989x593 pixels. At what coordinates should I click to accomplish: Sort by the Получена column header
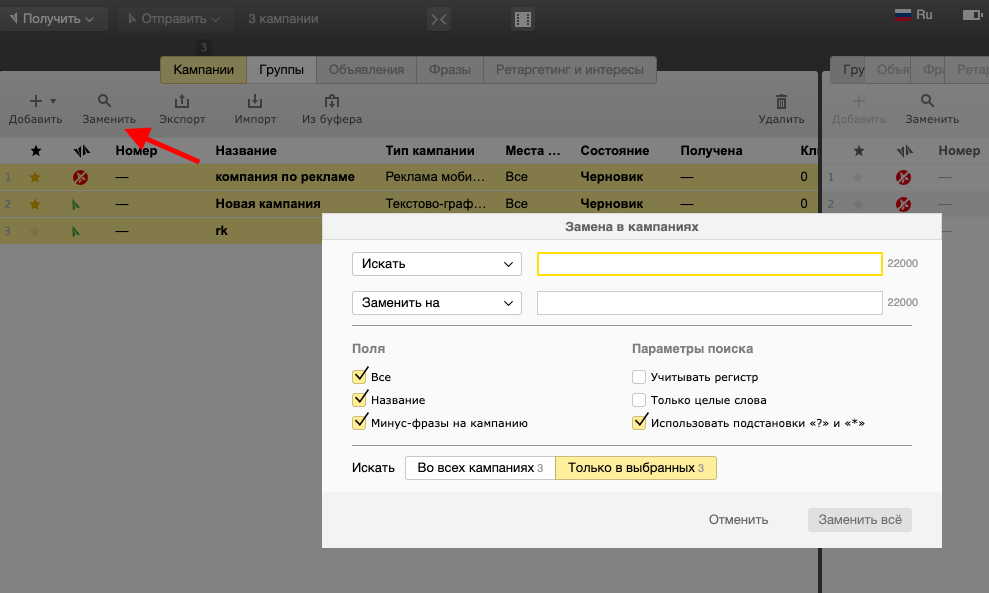(711, 151)
